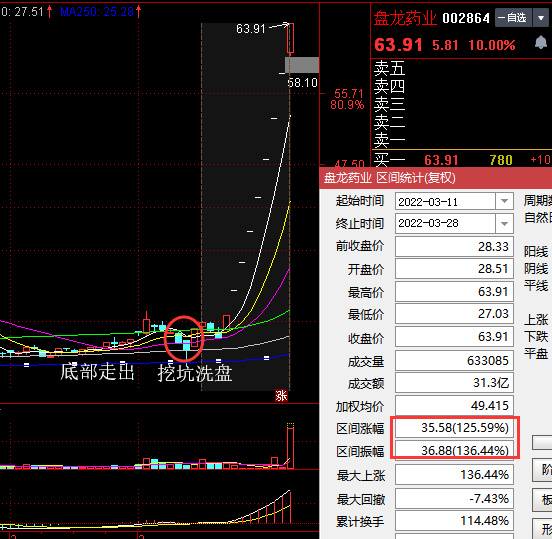Screen dimensions: 552x539
Task: Click the 收盘价 value 63.91
Action: click(x=454, y=337)
